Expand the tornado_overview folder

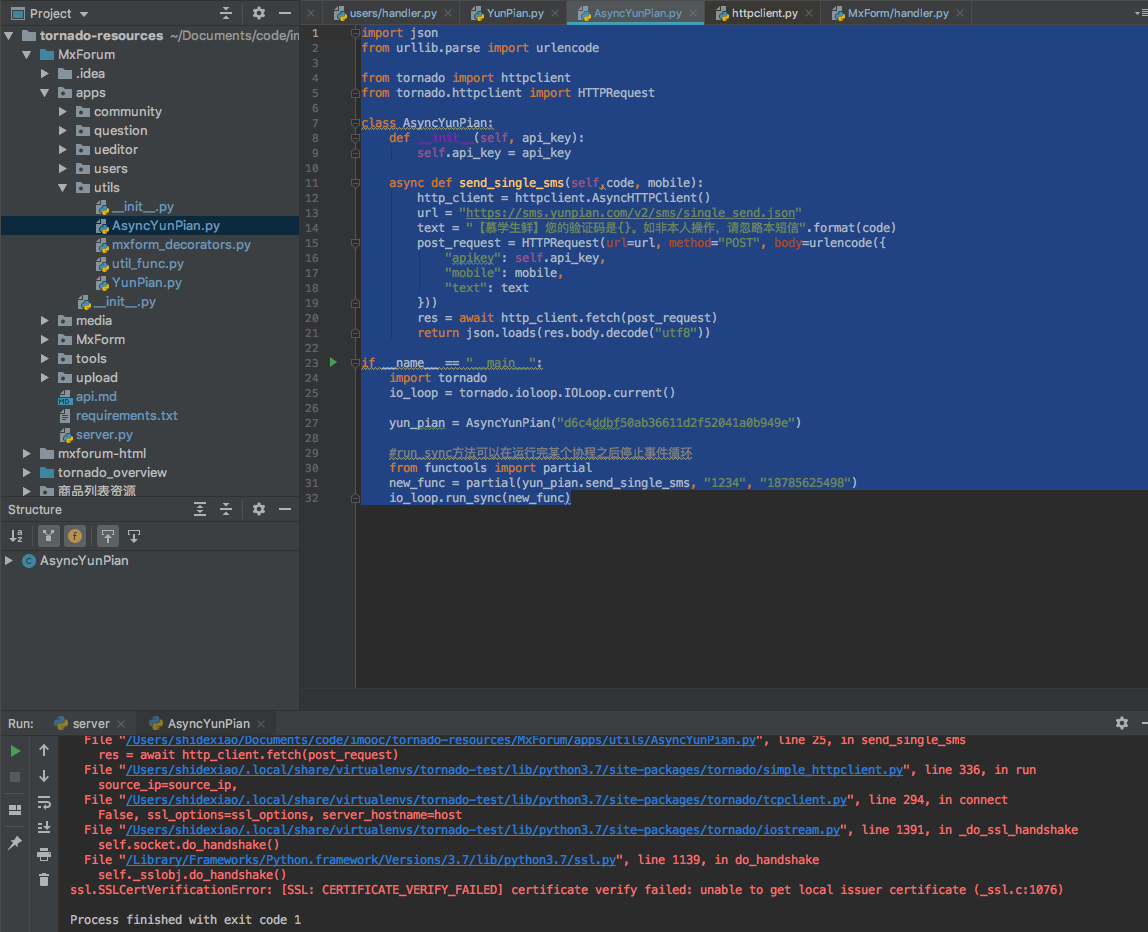[x=26, y=472]
